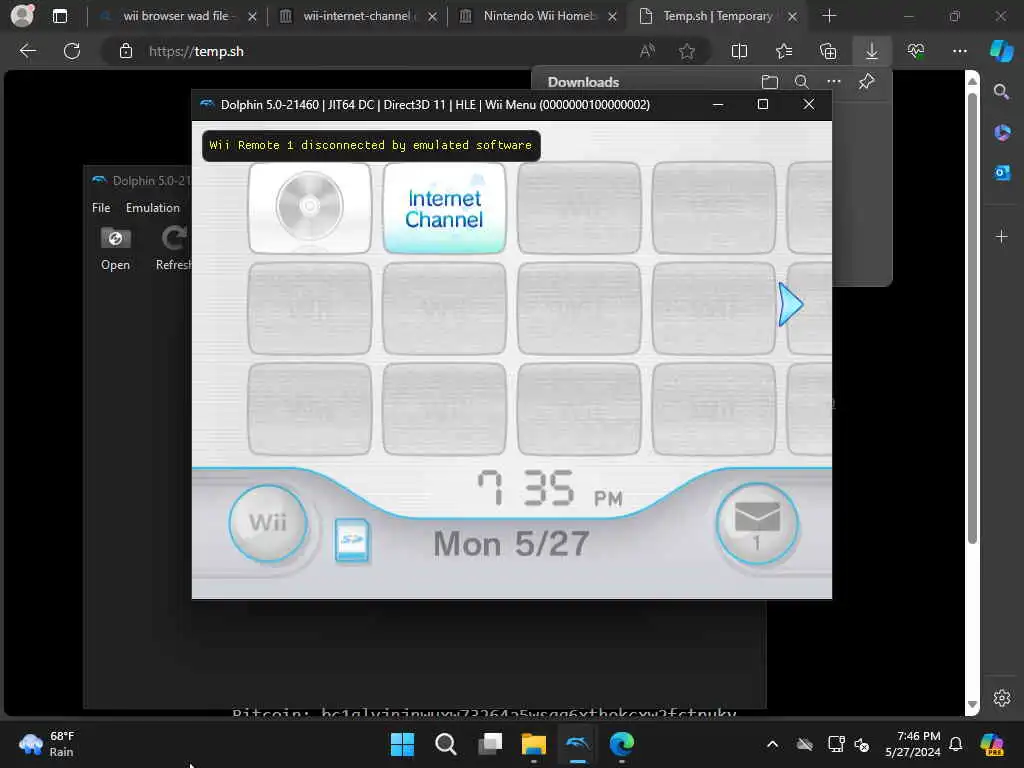
Task: Switch to Nintendo Wii Homebrew tab
Action: 538,16
